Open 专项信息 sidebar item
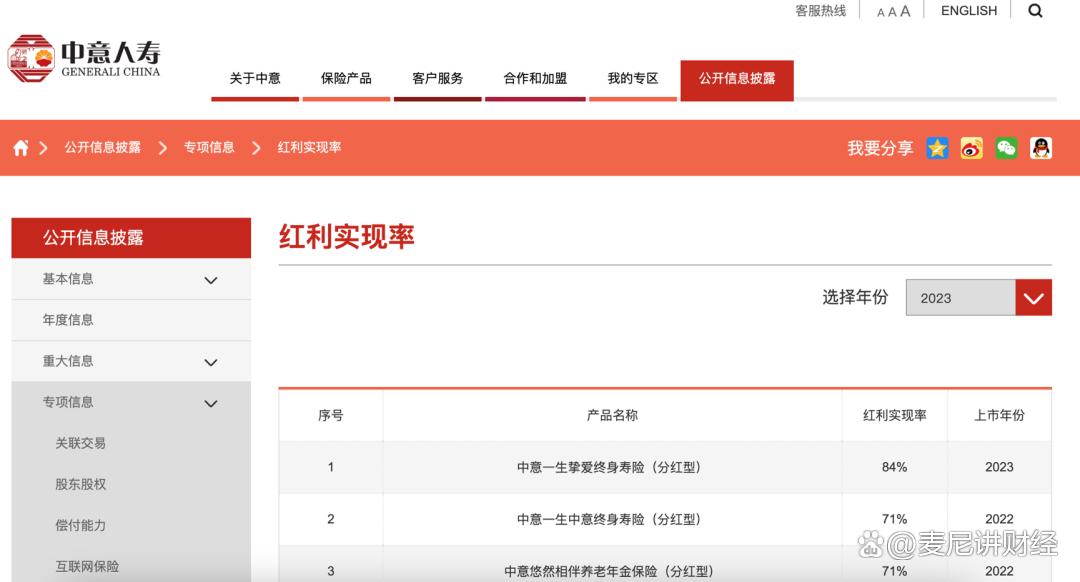This screenshot has width=1080, height=582. [x=131, y=402]
